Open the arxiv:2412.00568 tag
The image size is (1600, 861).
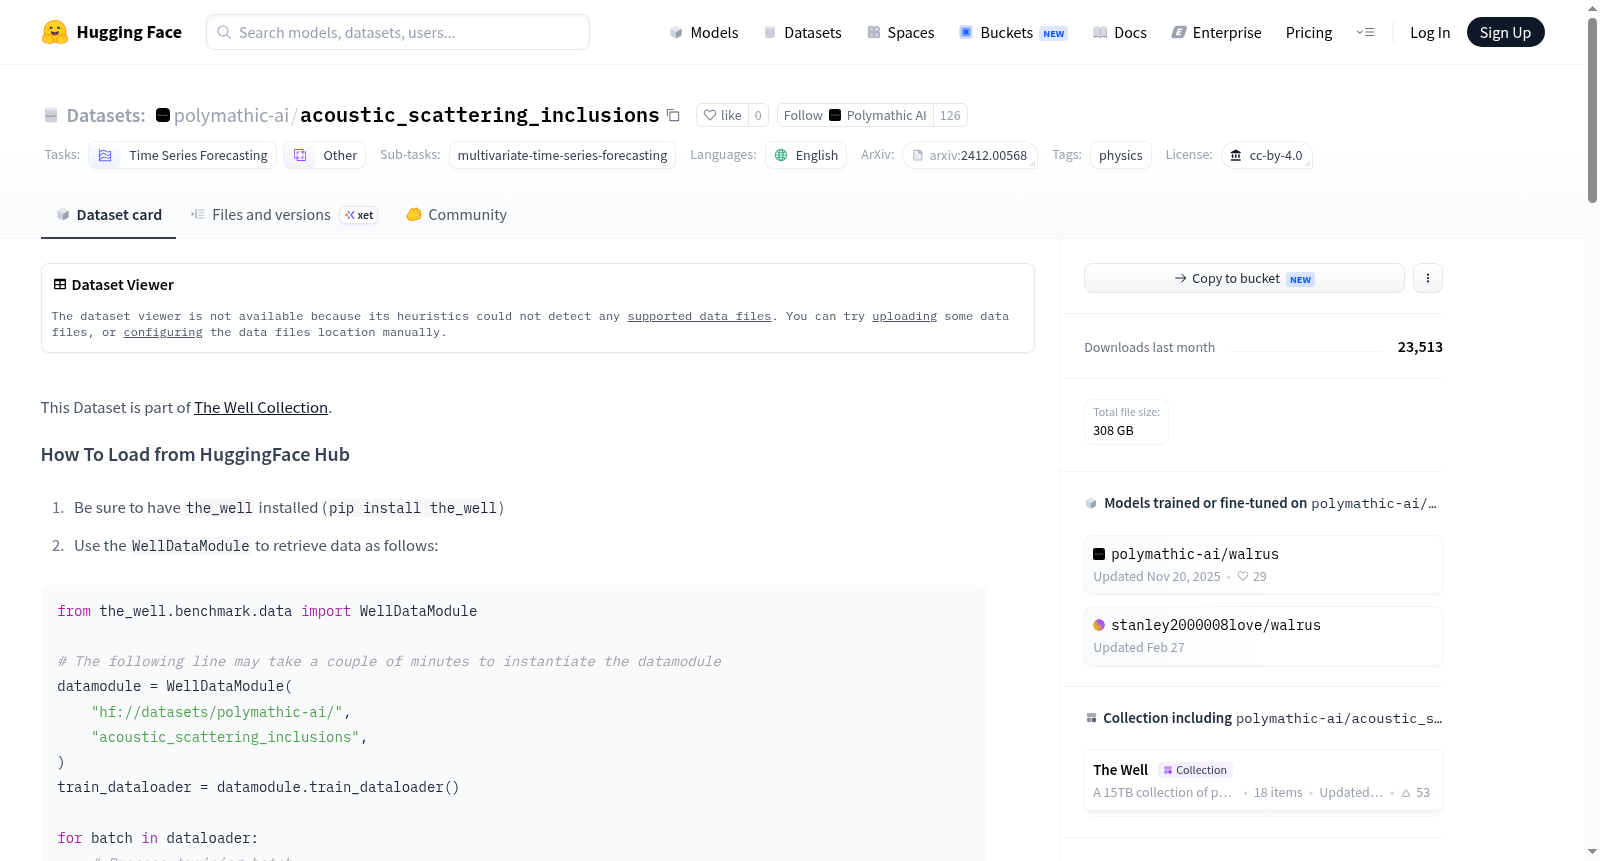pyautogui.click(x=969, y=155)
